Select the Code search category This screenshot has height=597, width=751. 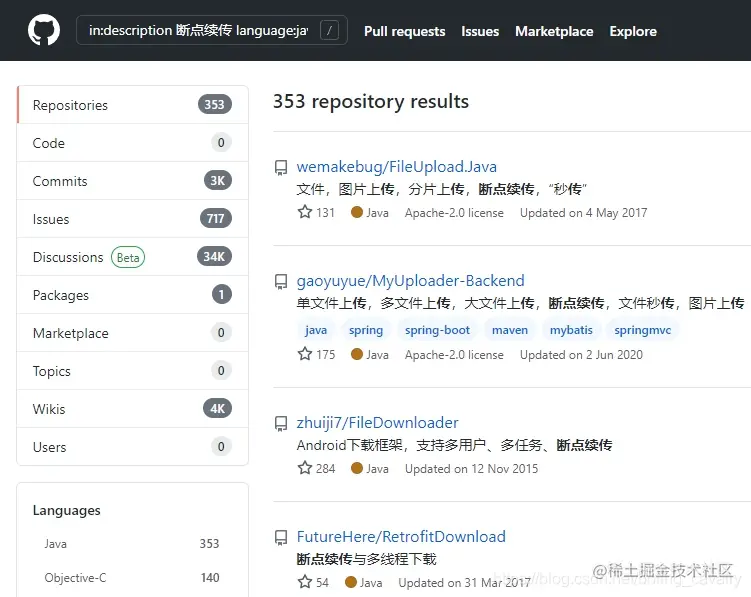click(133, 143)
